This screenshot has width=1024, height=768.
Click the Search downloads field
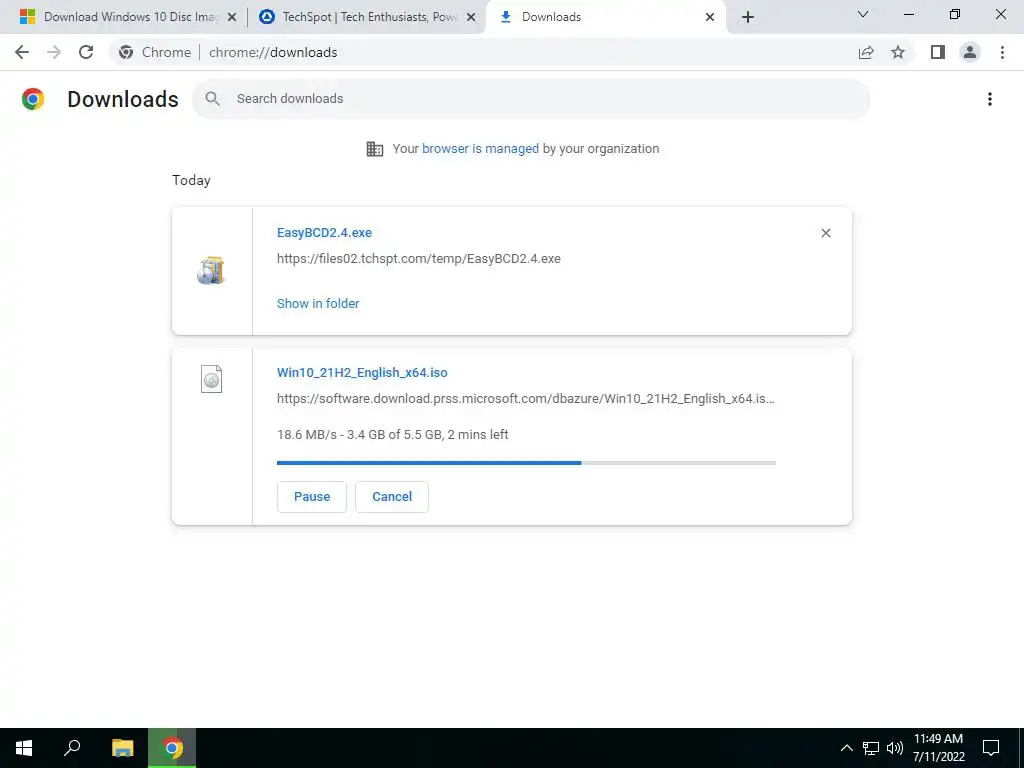coord(531,99)
